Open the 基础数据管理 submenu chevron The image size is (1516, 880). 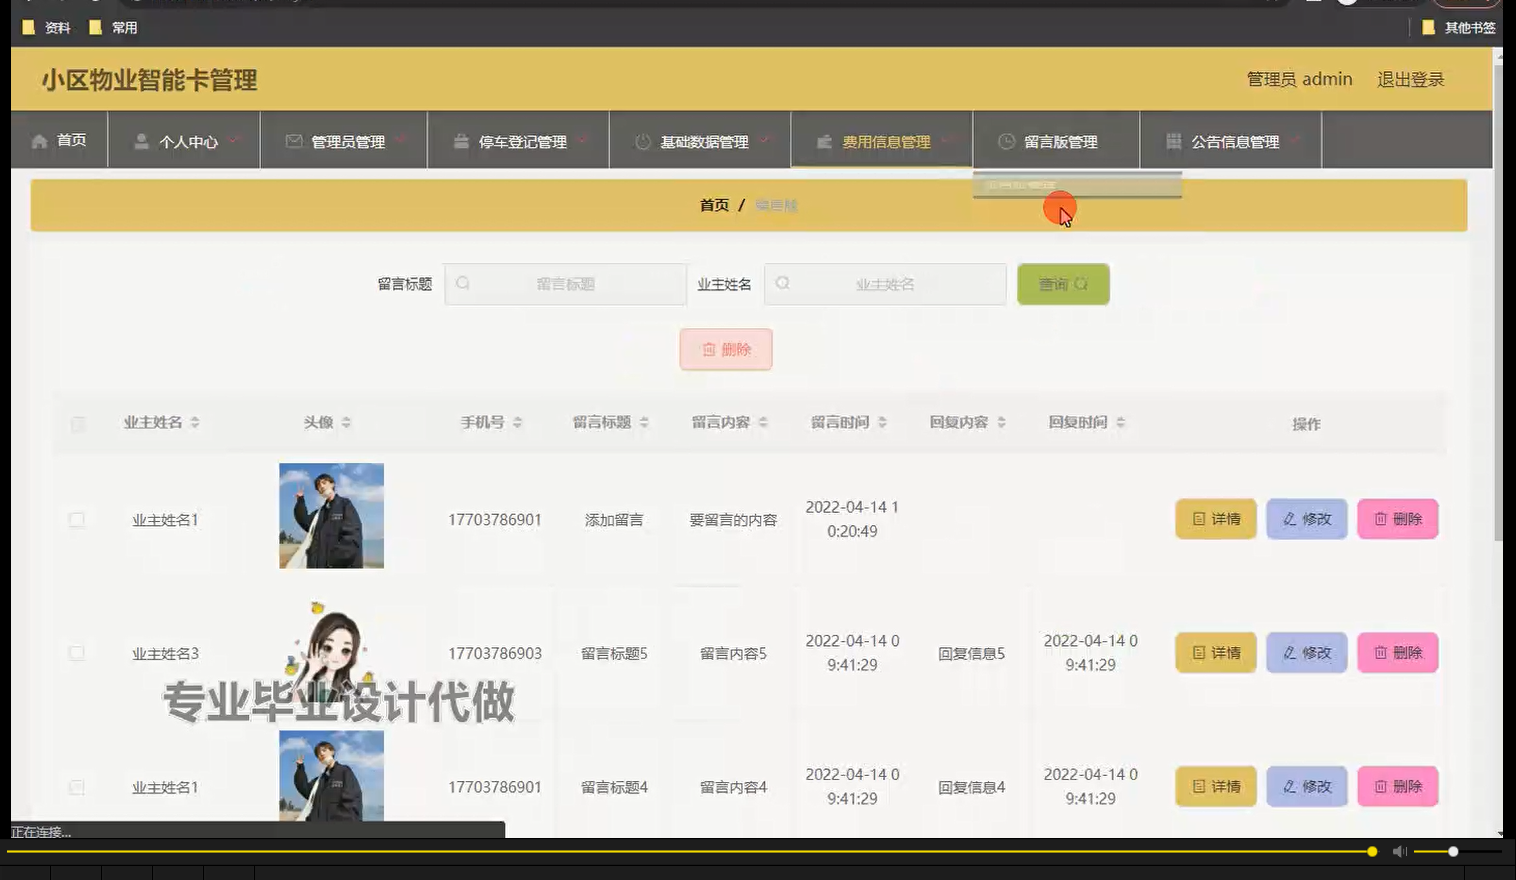coord(765,141)
